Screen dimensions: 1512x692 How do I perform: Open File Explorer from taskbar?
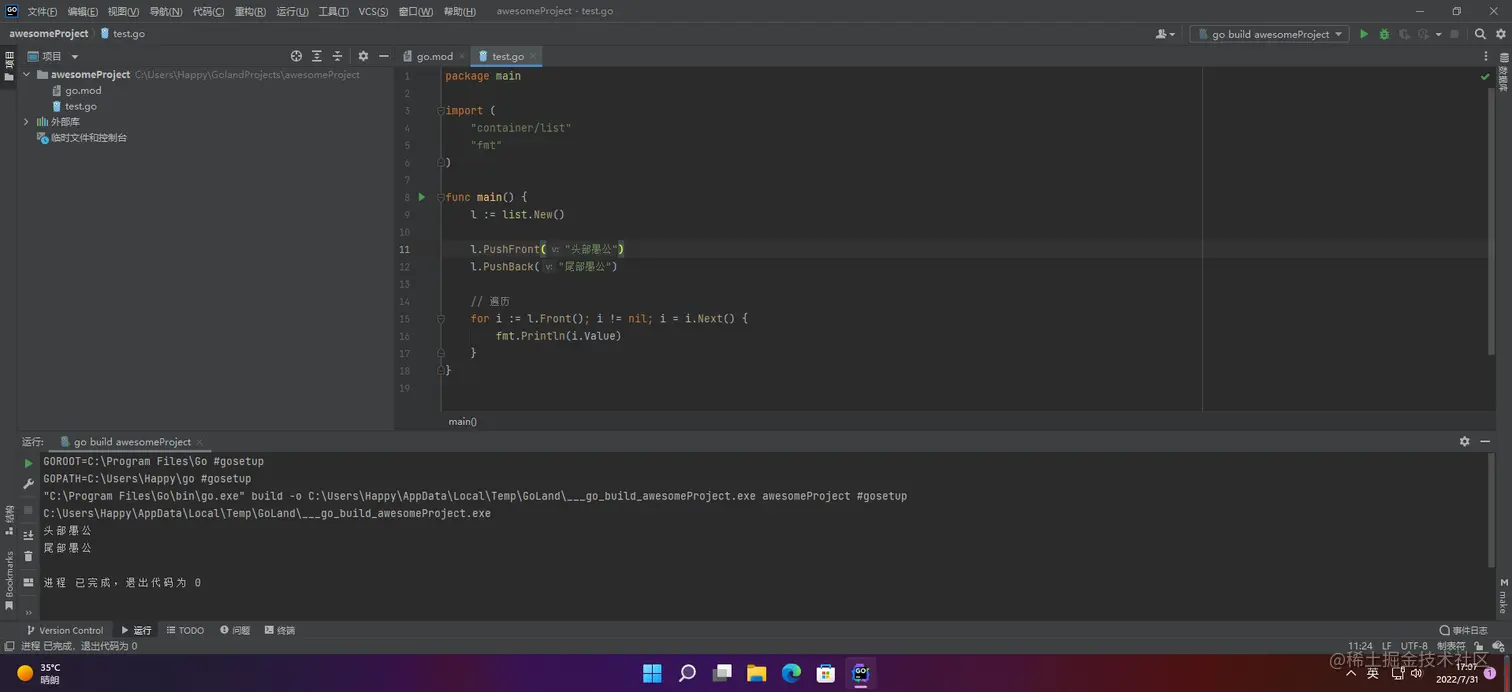pos(756,672)
